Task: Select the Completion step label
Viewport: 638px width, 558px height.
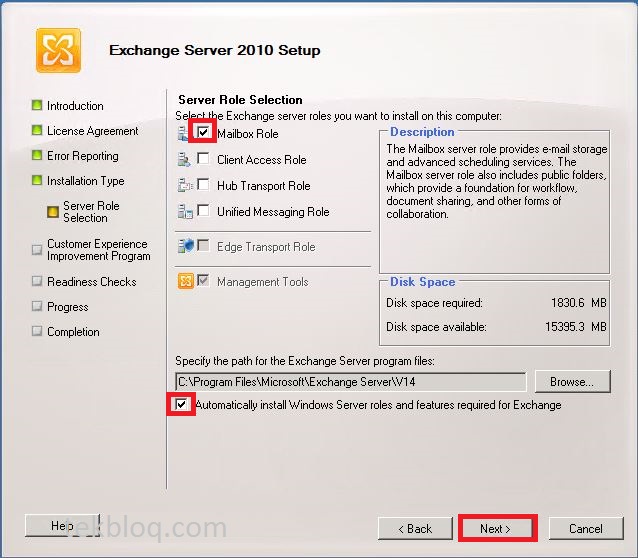Action: point(73,332)
